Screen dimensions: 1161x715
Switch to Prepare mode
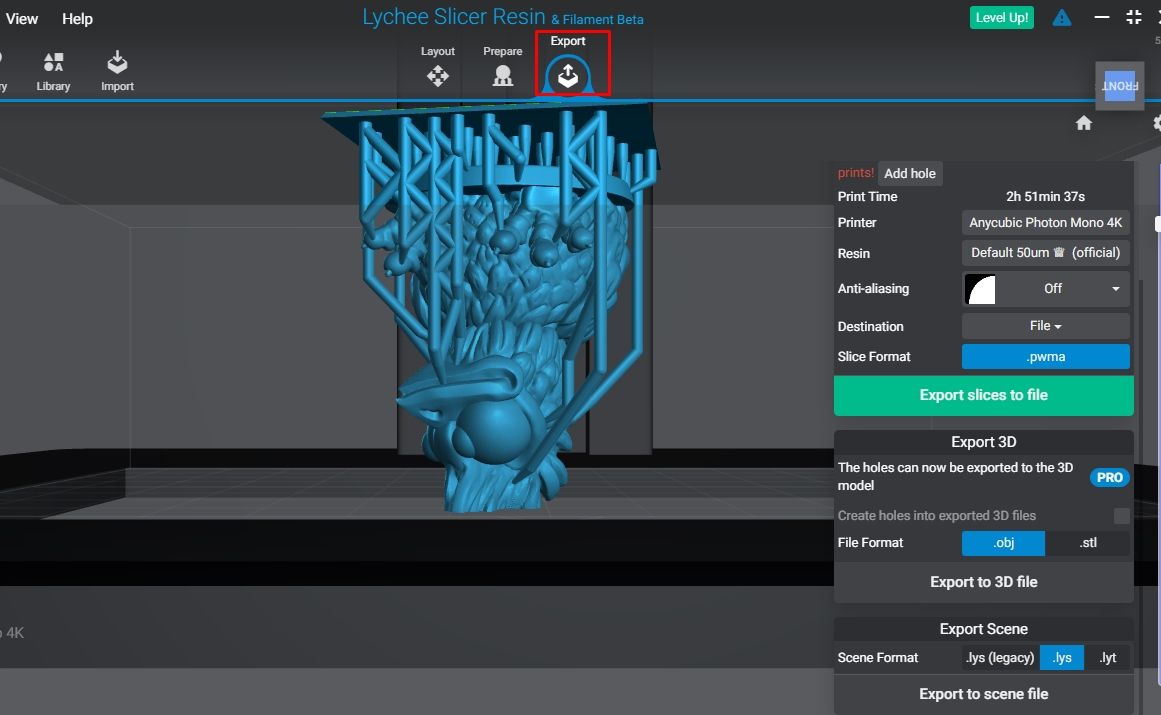click(503, 67)
